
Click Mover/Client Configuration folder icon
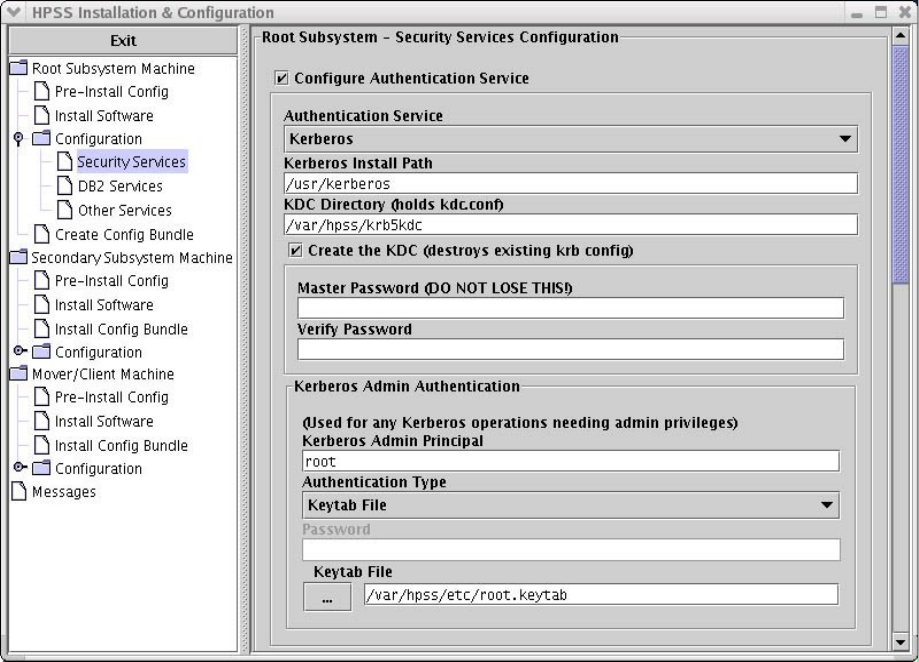pyautogui.click(x=41, y=468)
